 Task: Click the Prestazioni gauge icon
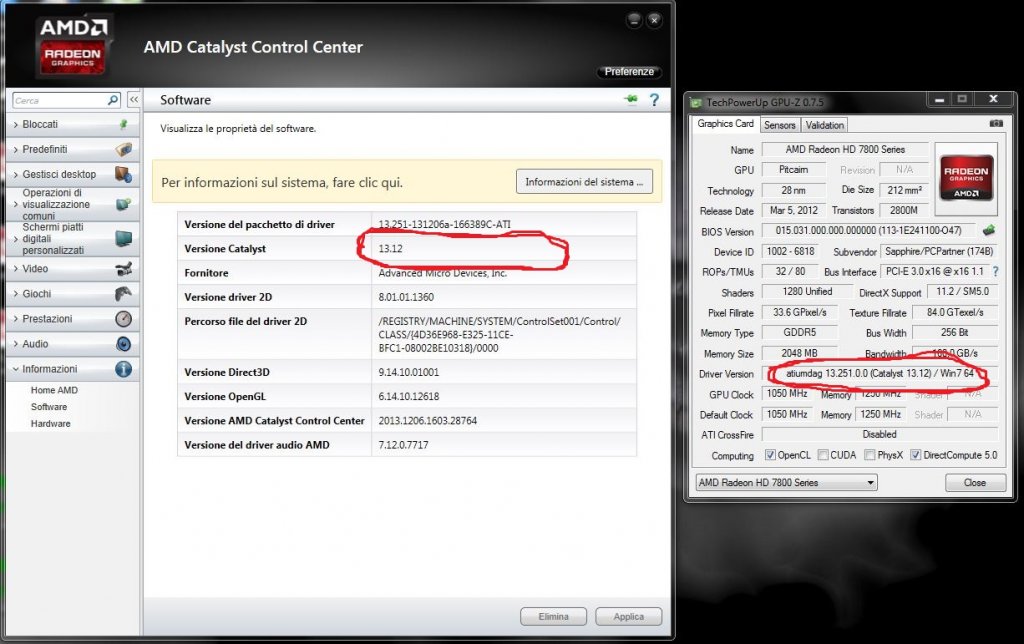click(123, 319)
